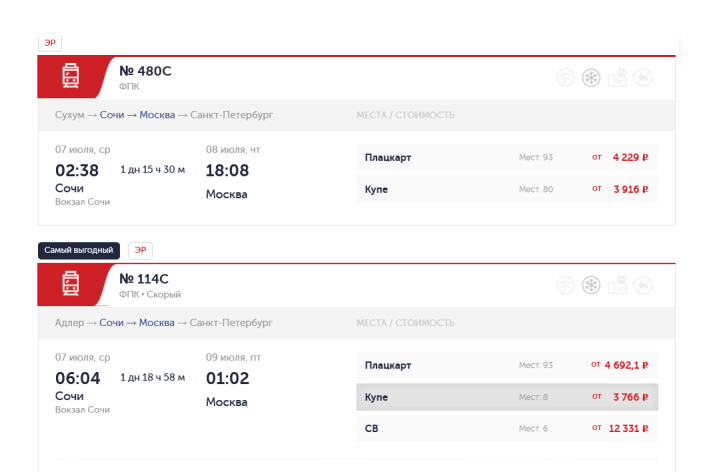720x476 pixels.
Task: Click the Wi-Fi icon for train 114С
Action: coord(565,285)
